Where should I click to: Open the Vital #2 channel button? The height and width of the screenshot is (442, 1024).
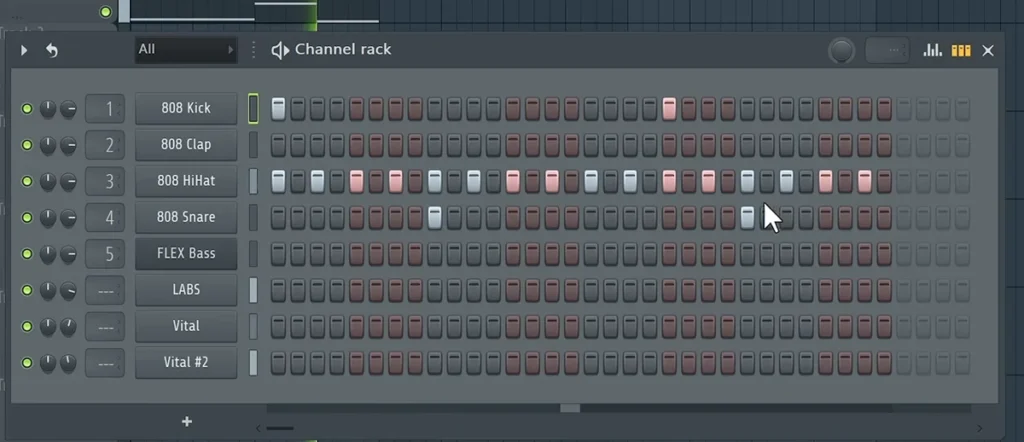tap(186, 362)
